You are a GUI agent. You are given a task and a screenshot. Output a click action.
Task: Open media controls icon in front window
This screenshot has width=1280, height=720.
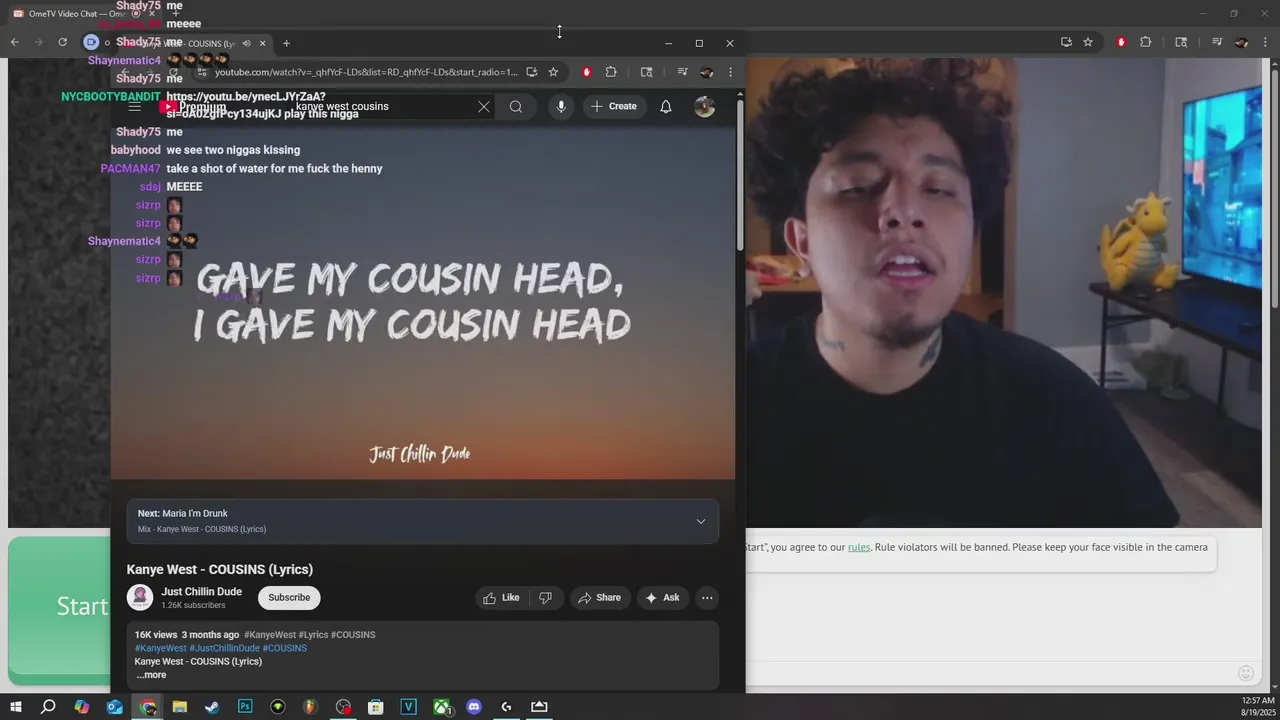pyautogui.click(x=683, y=72)
